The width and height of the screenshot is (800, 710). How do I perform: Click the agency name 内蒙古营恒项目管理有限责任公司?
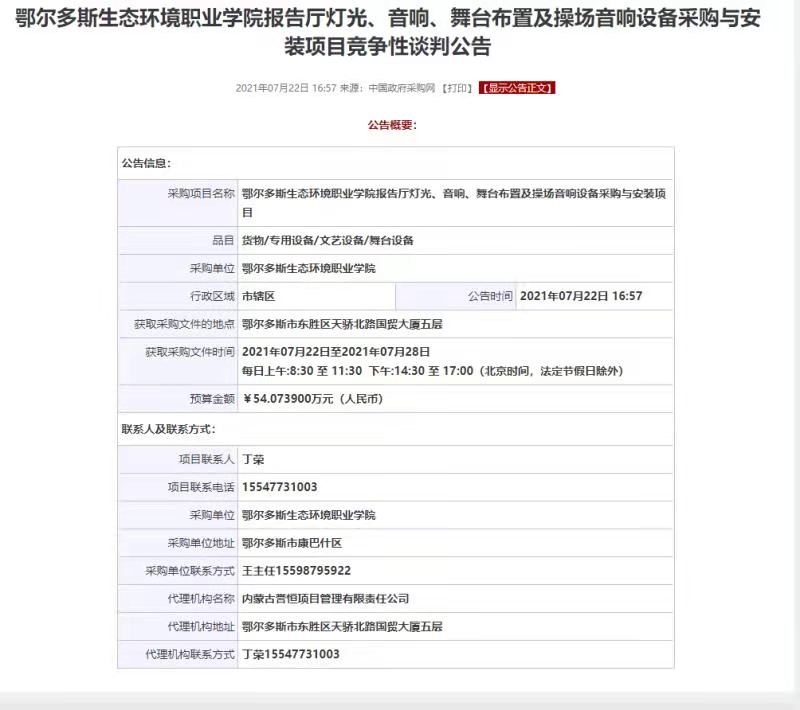click(x=325, y=599)
